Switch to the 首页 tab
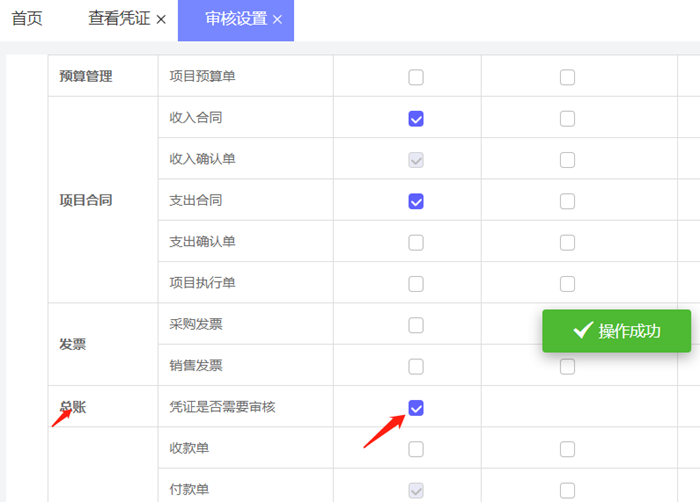This screenshot has width=700, height=502. [x=27, y=19]
